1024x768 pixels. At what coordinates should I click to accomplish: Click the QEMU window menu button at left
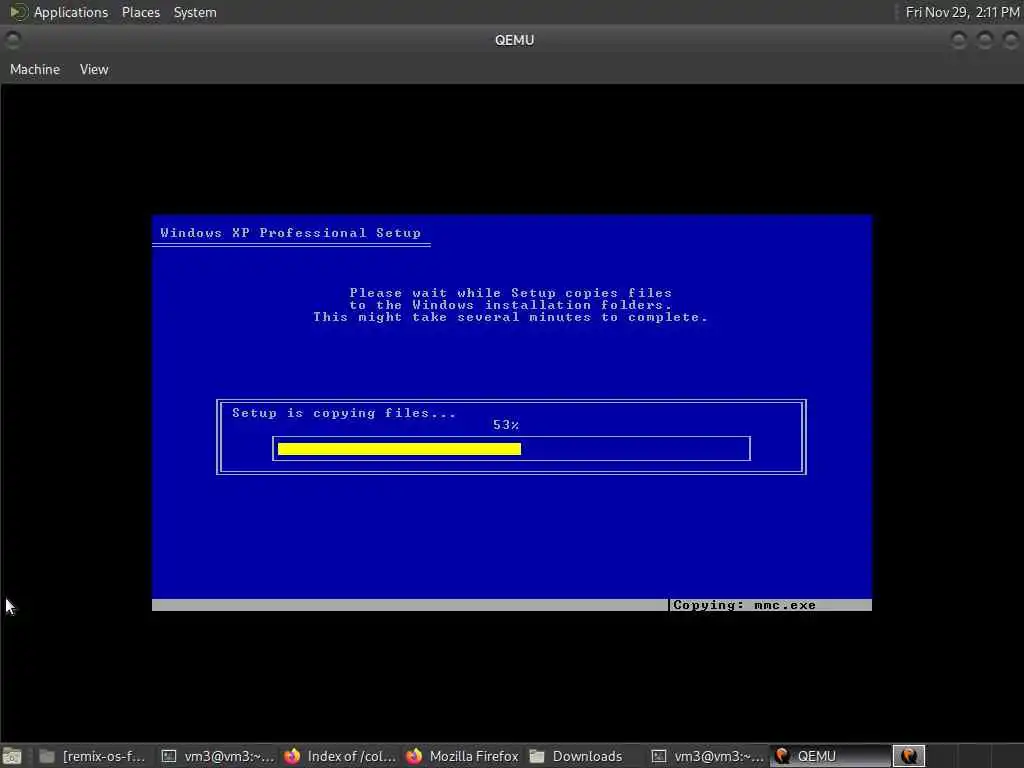tap(12, 40)
